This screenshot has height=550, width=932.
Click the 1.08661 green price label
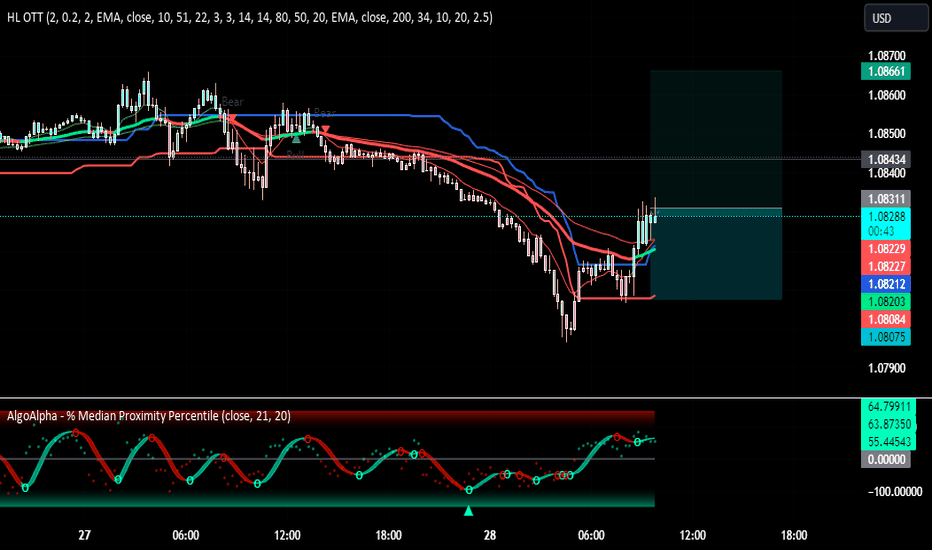pos(886,72)
